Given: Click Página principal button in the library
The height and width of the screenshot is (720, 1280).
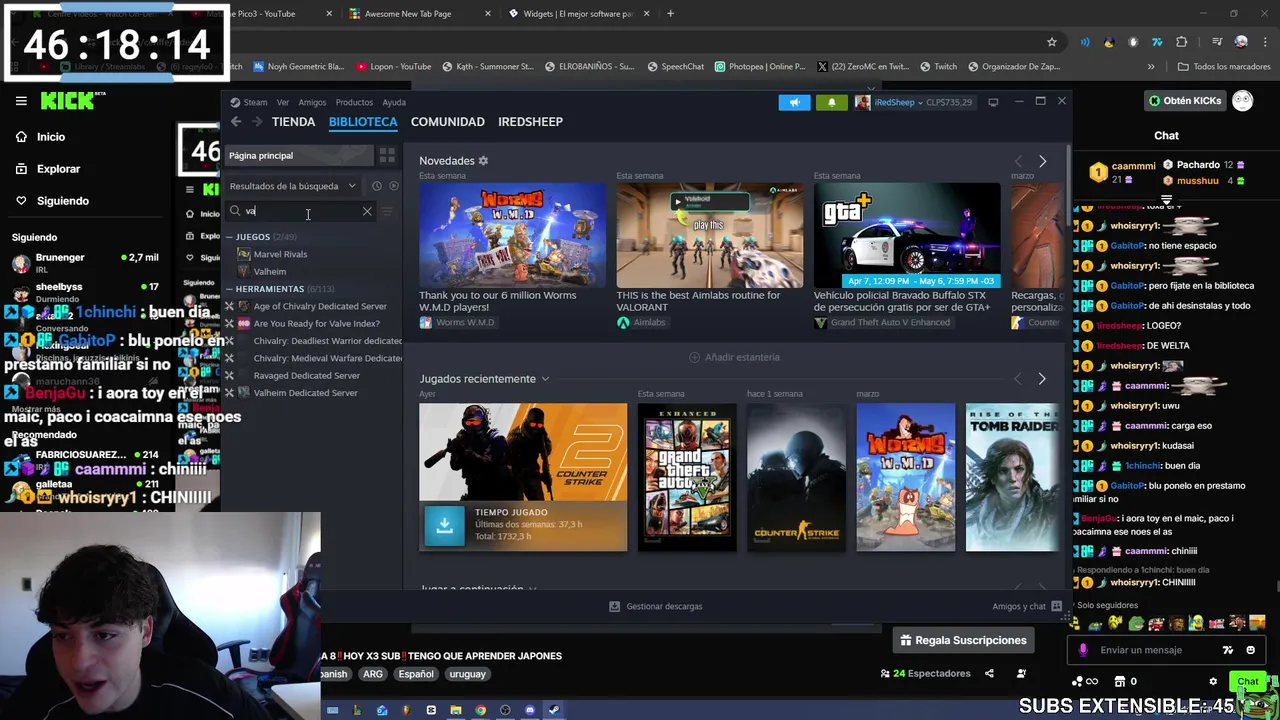Looking at the screenshot, I should tap(298, 155).
